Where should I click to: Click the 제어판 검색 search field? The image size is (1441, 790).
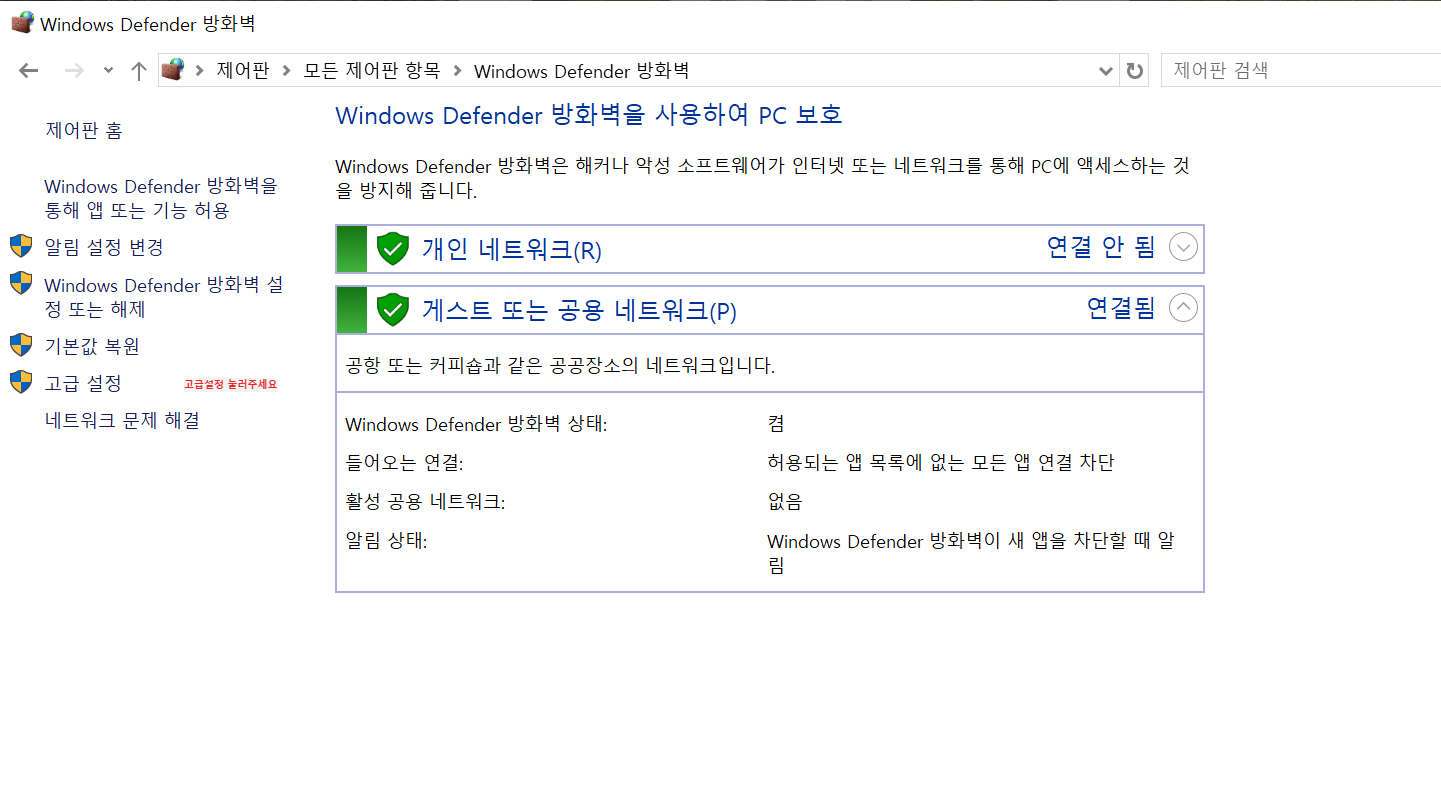(x=1300, y=71)
